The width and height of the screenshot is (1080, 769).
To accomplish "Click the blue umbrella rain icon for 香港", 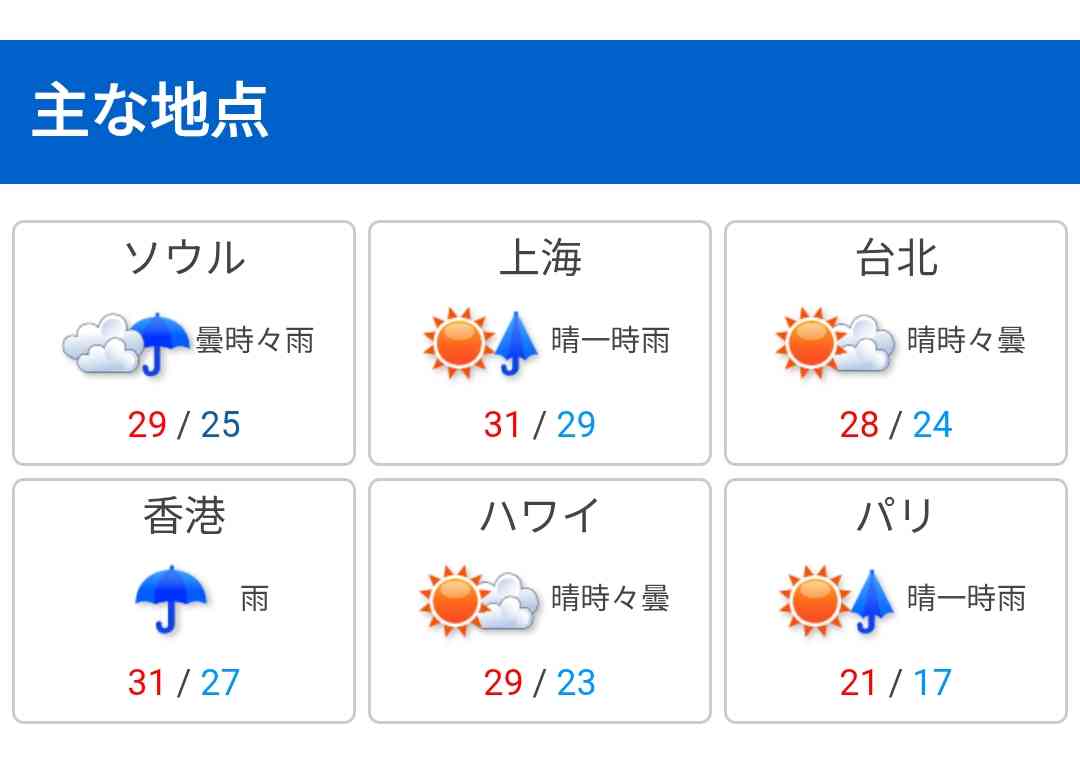I will coord(171,599).
